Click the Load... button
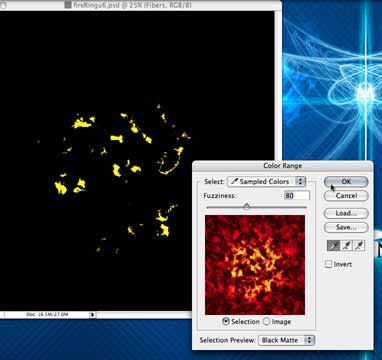382x360 pixels. (346, 213)
